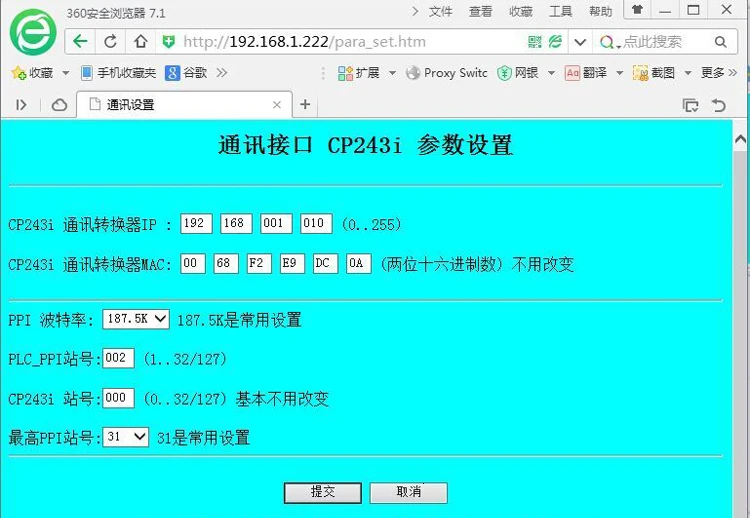Click MAC field containing 00
This screenshot has height=518, width=750.
coord(193,264)
